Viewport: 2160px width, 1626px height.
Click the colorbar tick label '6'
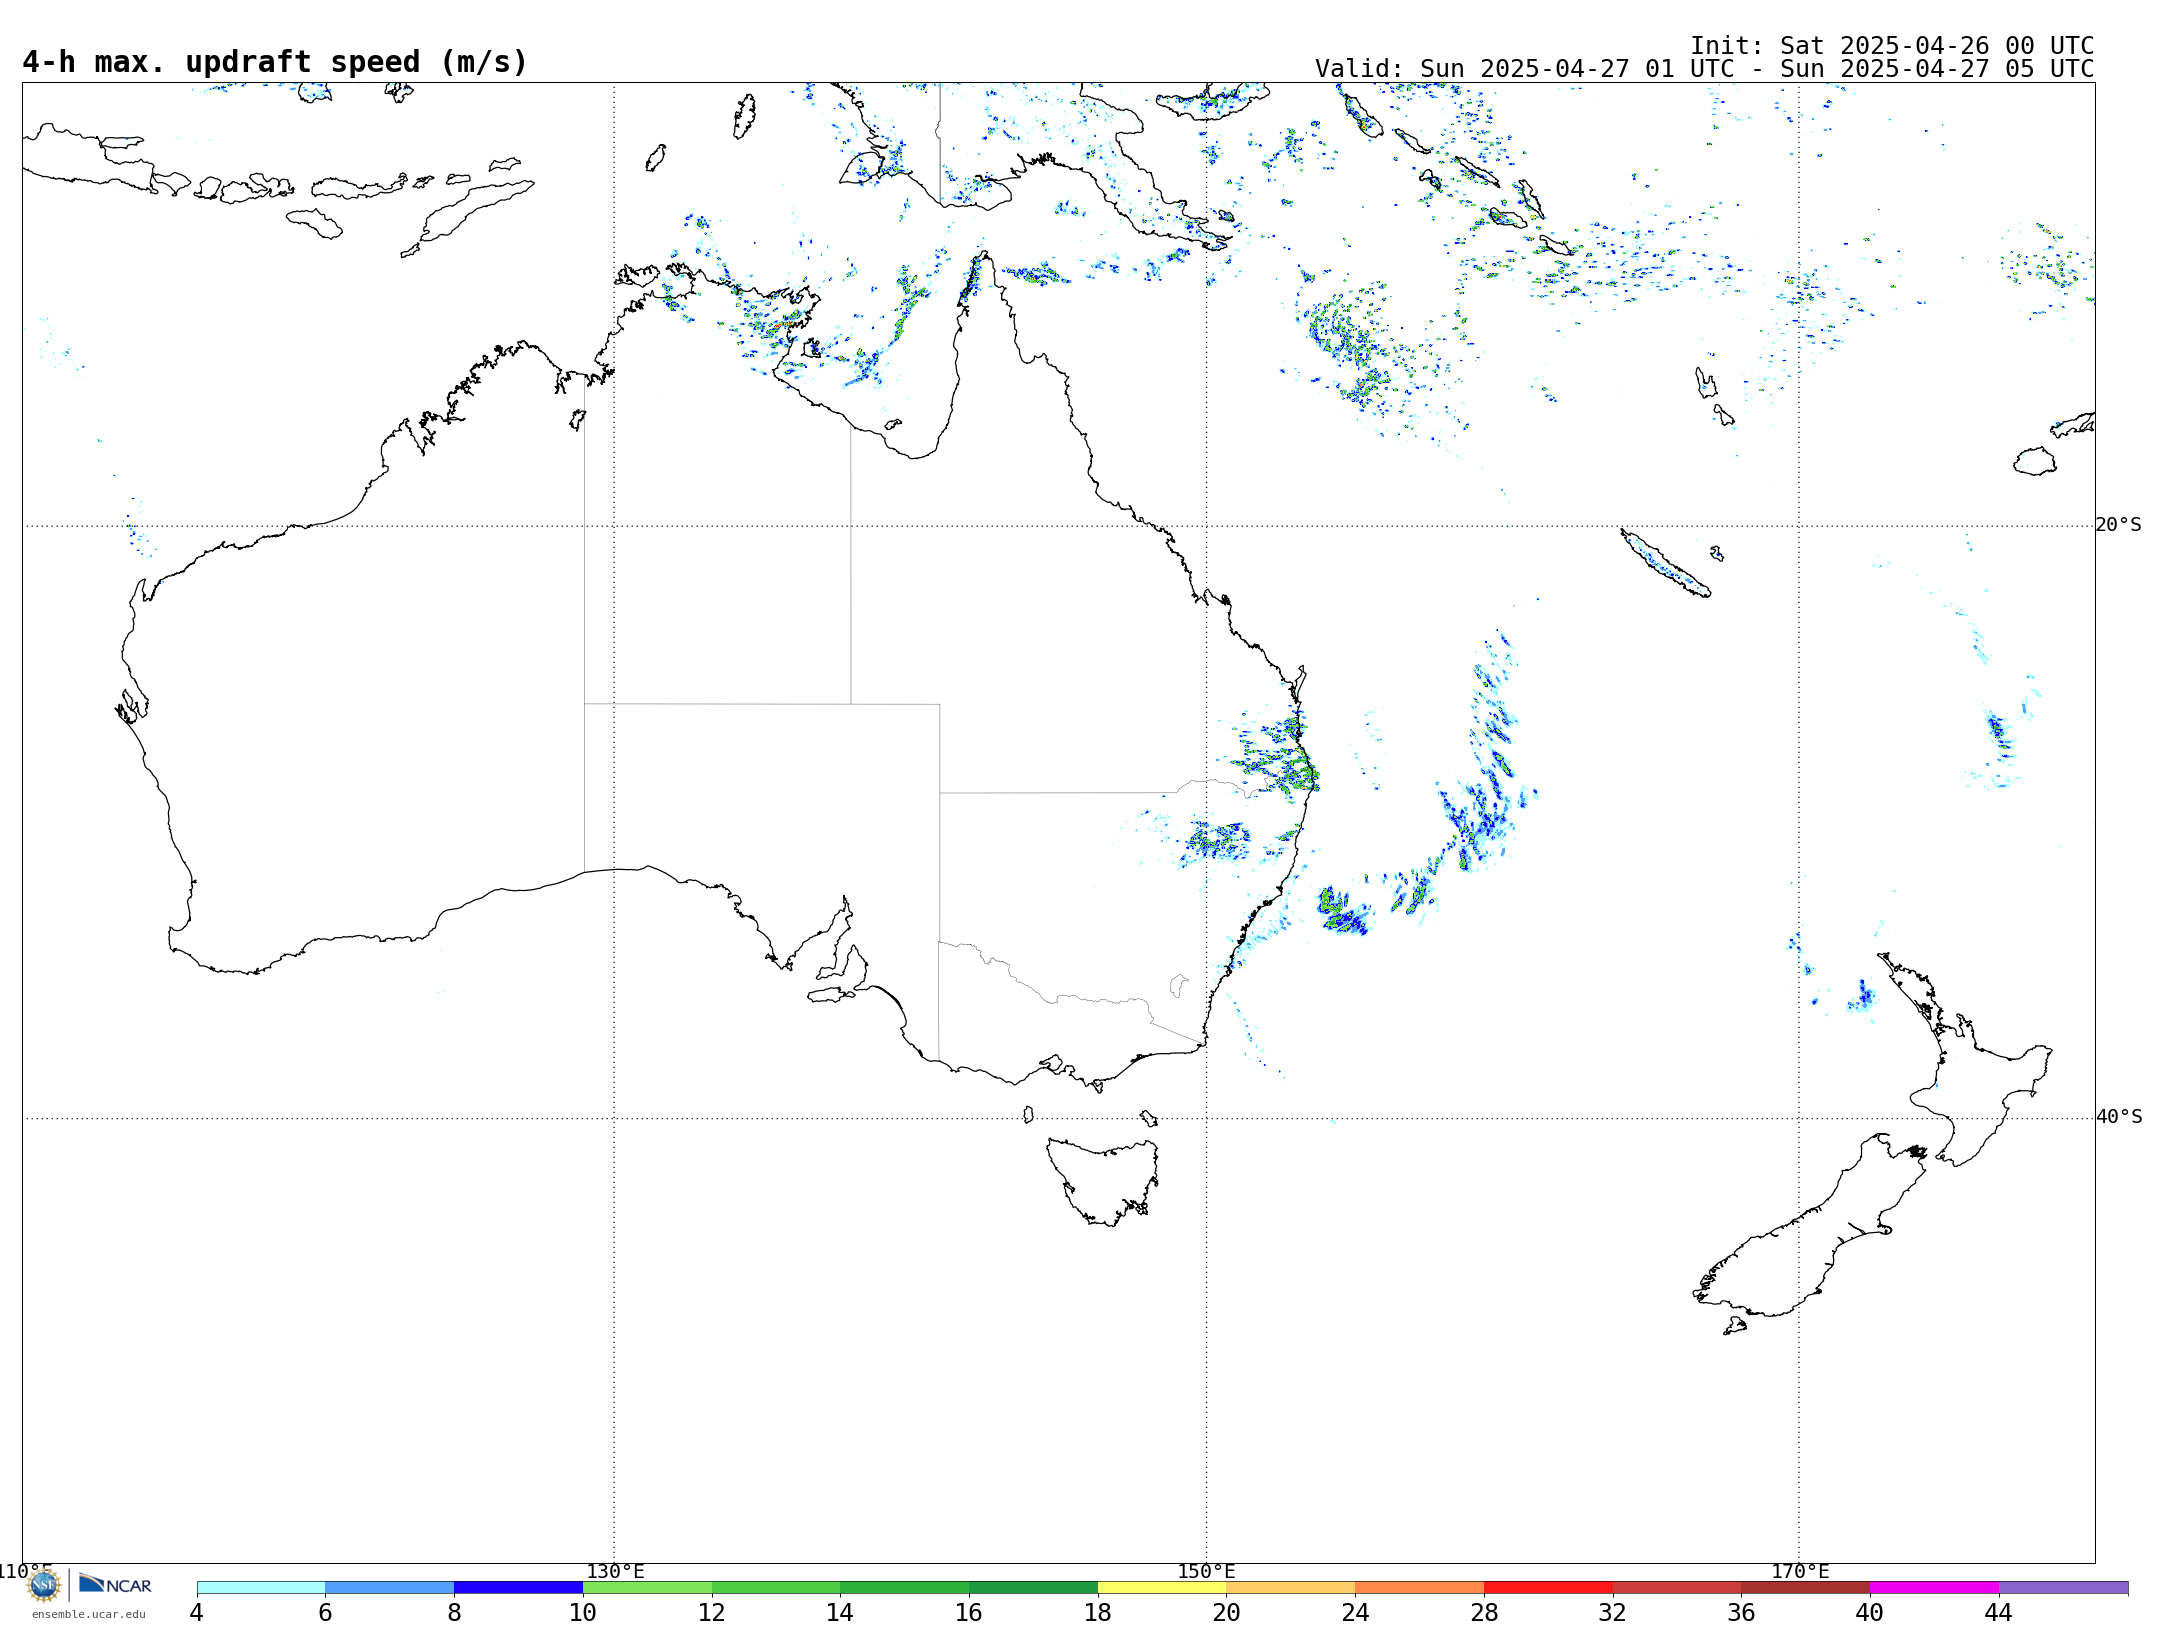click(325, 1612)
